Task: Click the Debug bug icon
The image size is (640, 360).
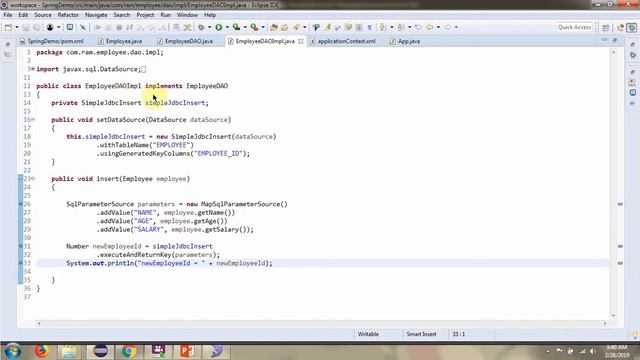Action: [201, 27]
